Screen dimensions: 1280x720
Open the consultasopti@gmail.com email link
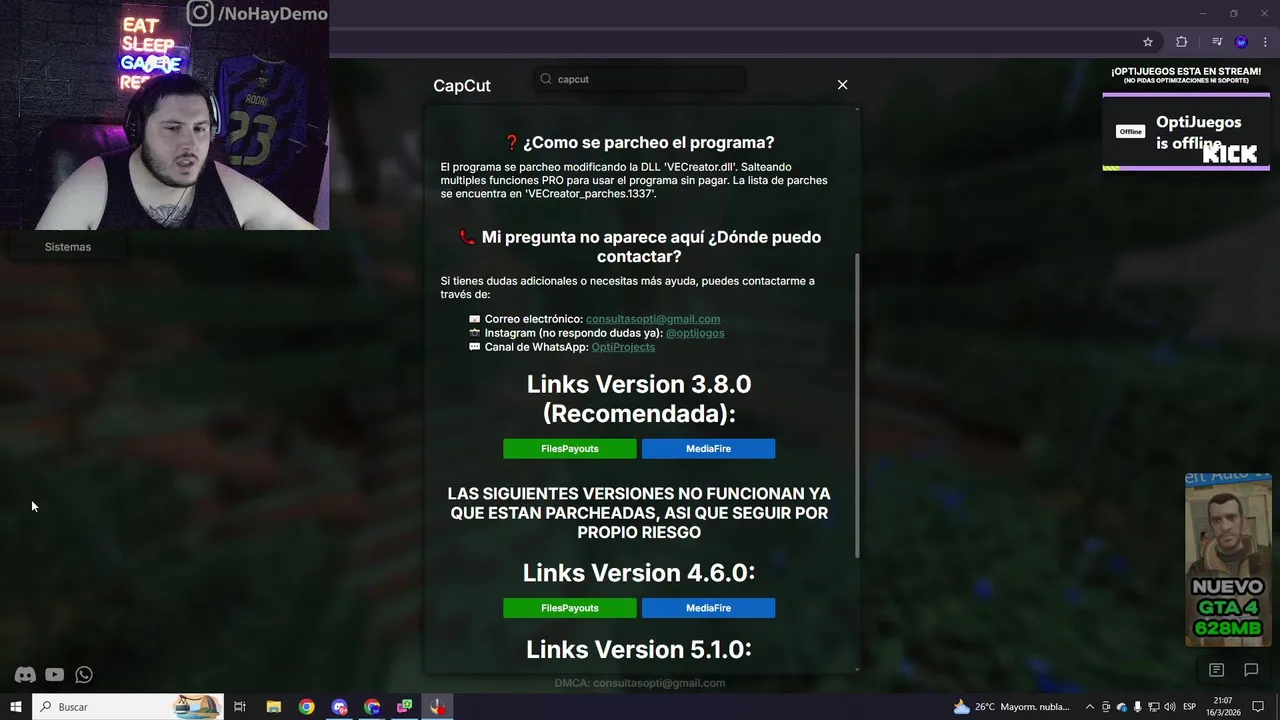[653, 319]
